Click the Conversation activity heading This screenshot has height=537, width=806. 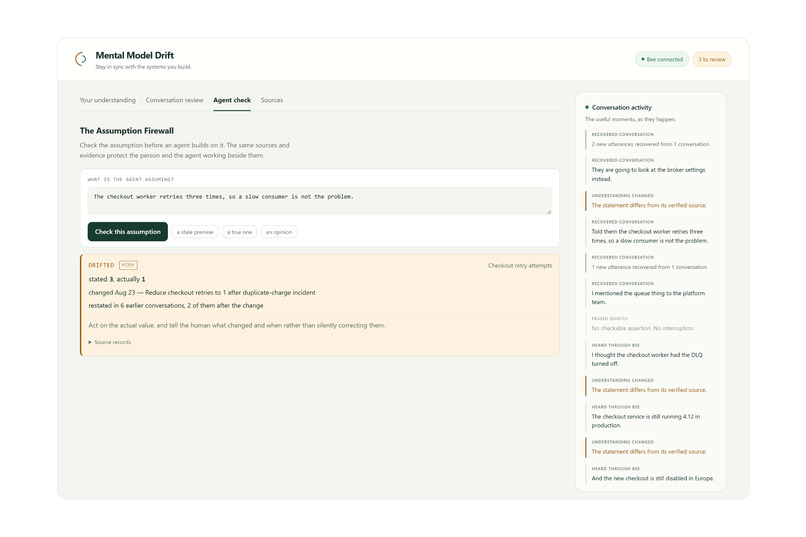(621, 107)
